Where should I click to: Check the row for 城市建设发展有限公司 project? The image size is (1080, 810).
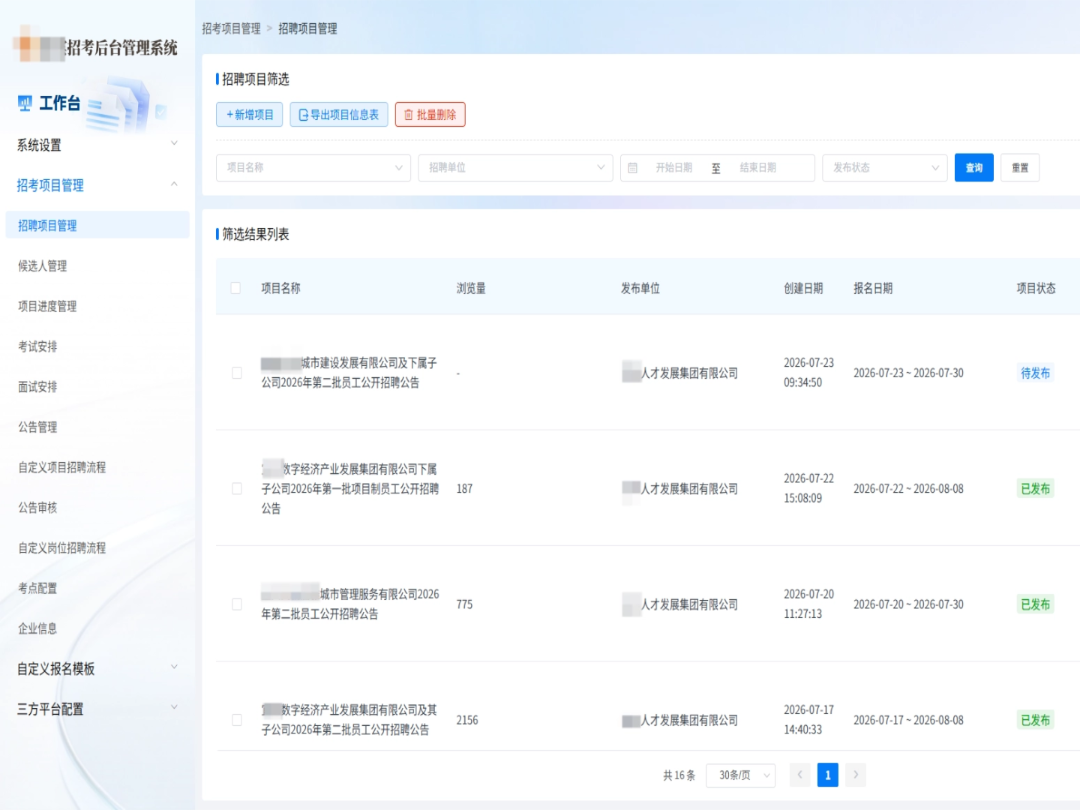click(237, 373)
